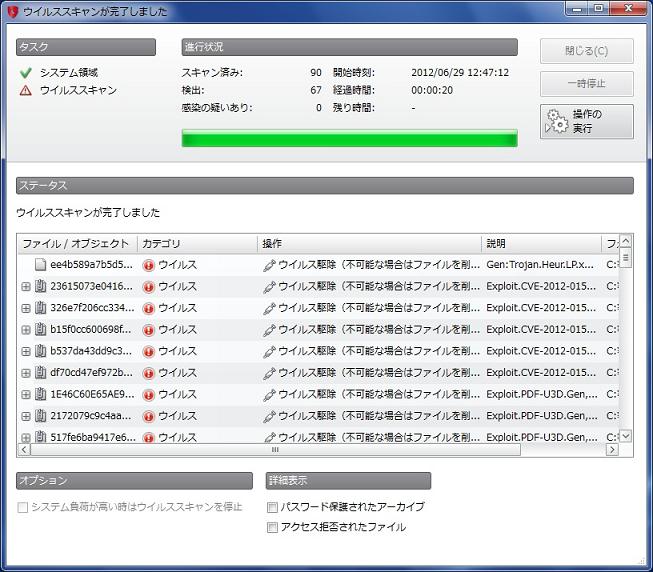This screenshot has width=653, height=572.
Task: Select the ウイルススキャン task entry
Action: [78, 90]
